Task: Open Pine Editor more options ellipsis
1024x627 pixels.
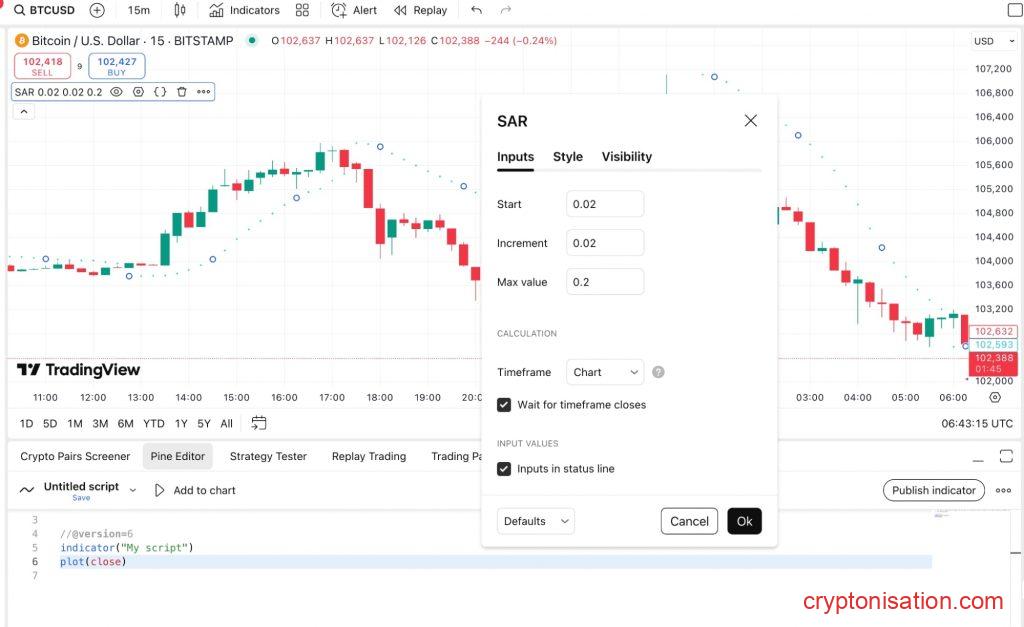Action: coord(1004,490)
